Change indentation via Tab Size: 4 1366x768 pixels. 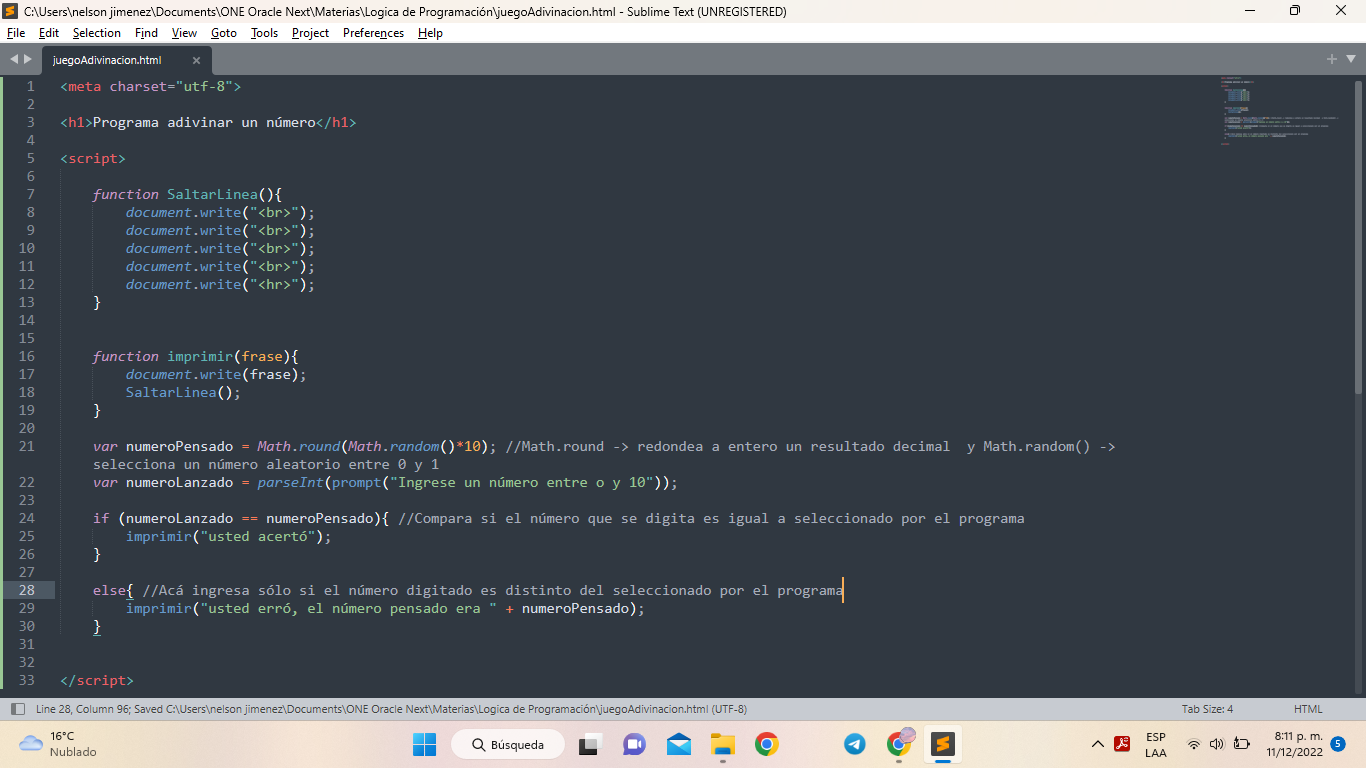coord(1207,709)
